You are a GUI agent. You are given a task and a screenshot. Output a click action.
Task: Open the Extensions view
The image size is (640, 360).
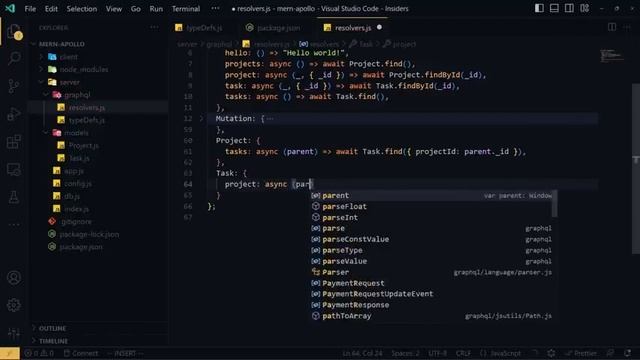point(13,142)
